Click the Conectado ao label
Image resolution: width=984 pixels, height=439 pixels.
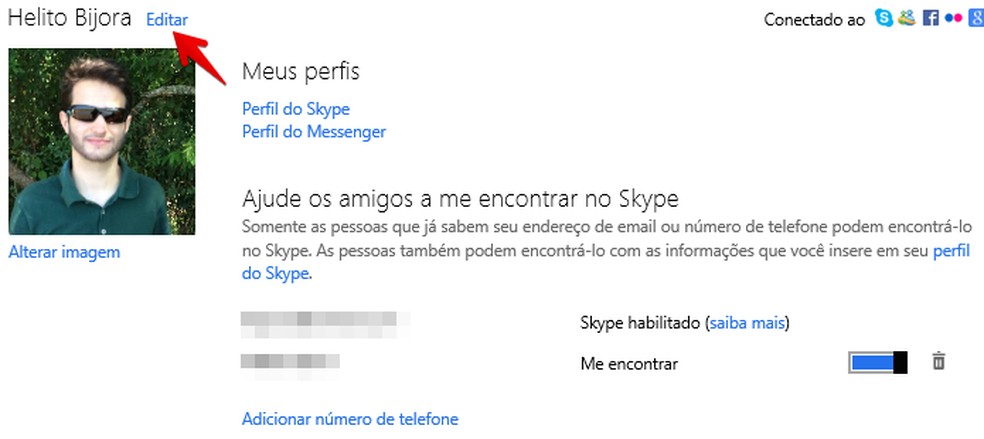(814, 19)
